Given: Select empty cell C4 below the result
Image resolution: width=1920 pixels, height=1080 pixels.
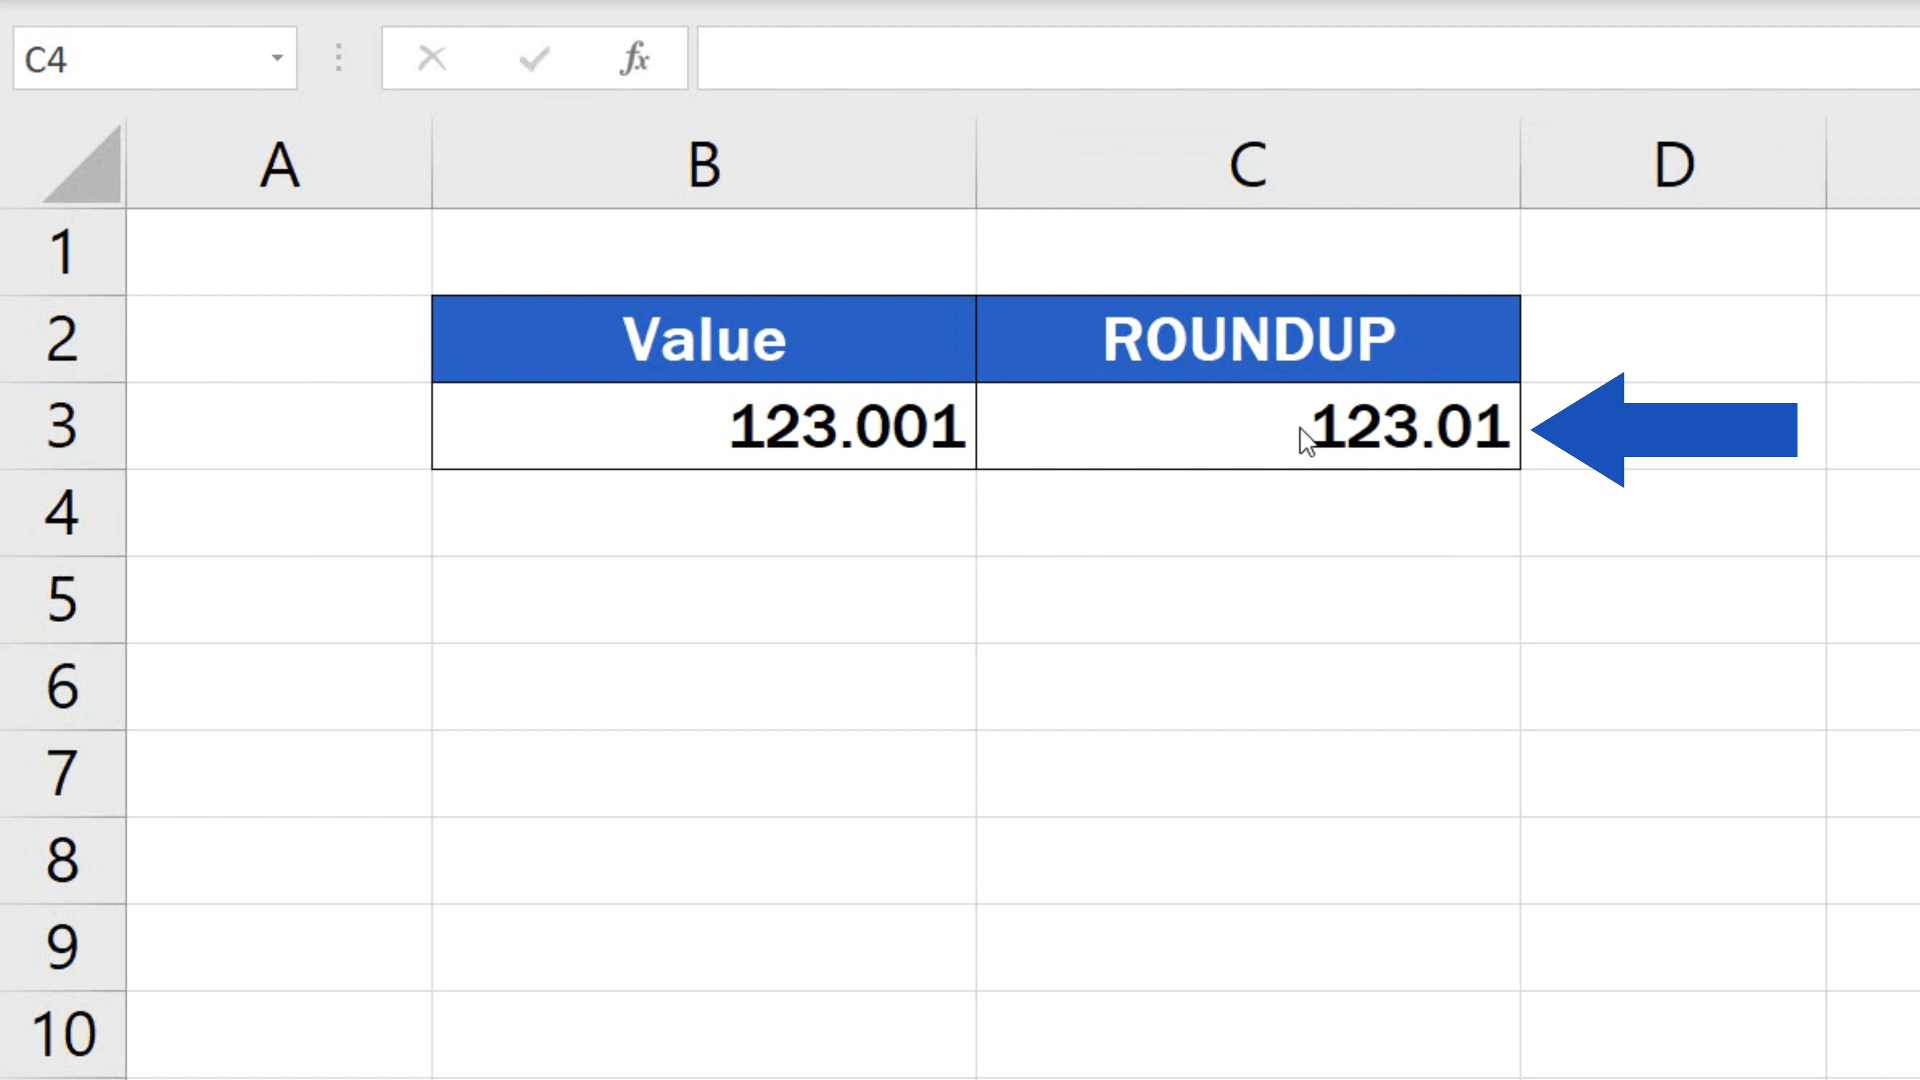Looking at the screenshot, I should coord(1246,513).
